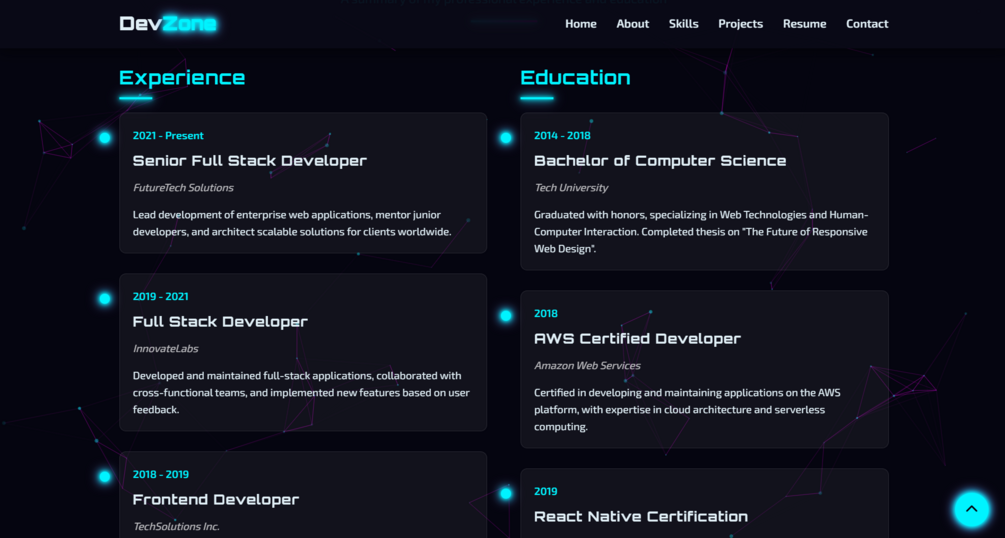The height and width of the screenshot is (538, 1005).
Task: Open the Home nav link
Action: [x=580, y=24]
